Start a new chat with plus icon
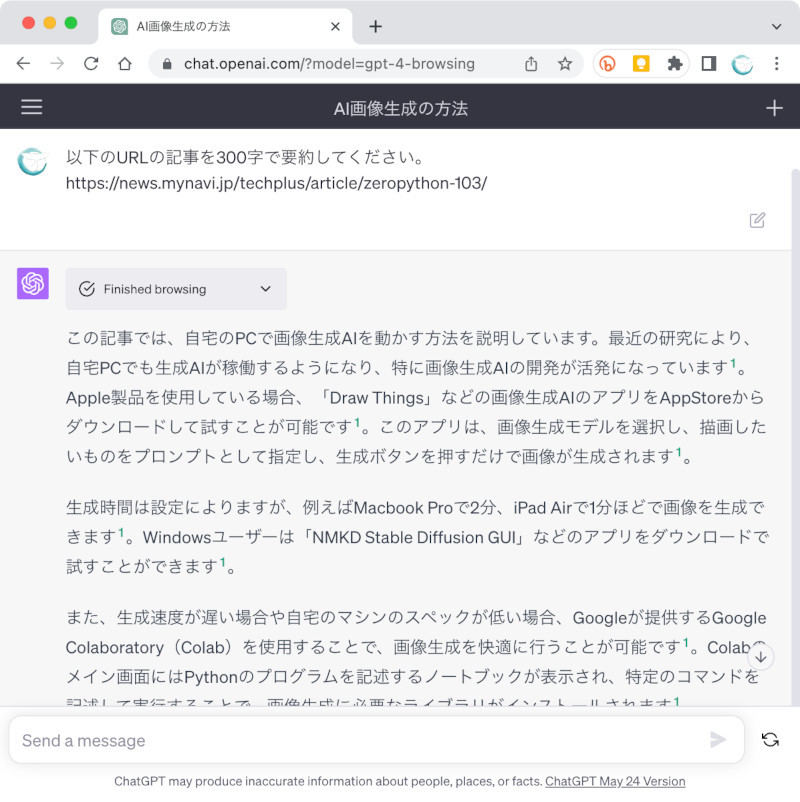Screen dimensions: 800x802 click(x=774, y=108)
